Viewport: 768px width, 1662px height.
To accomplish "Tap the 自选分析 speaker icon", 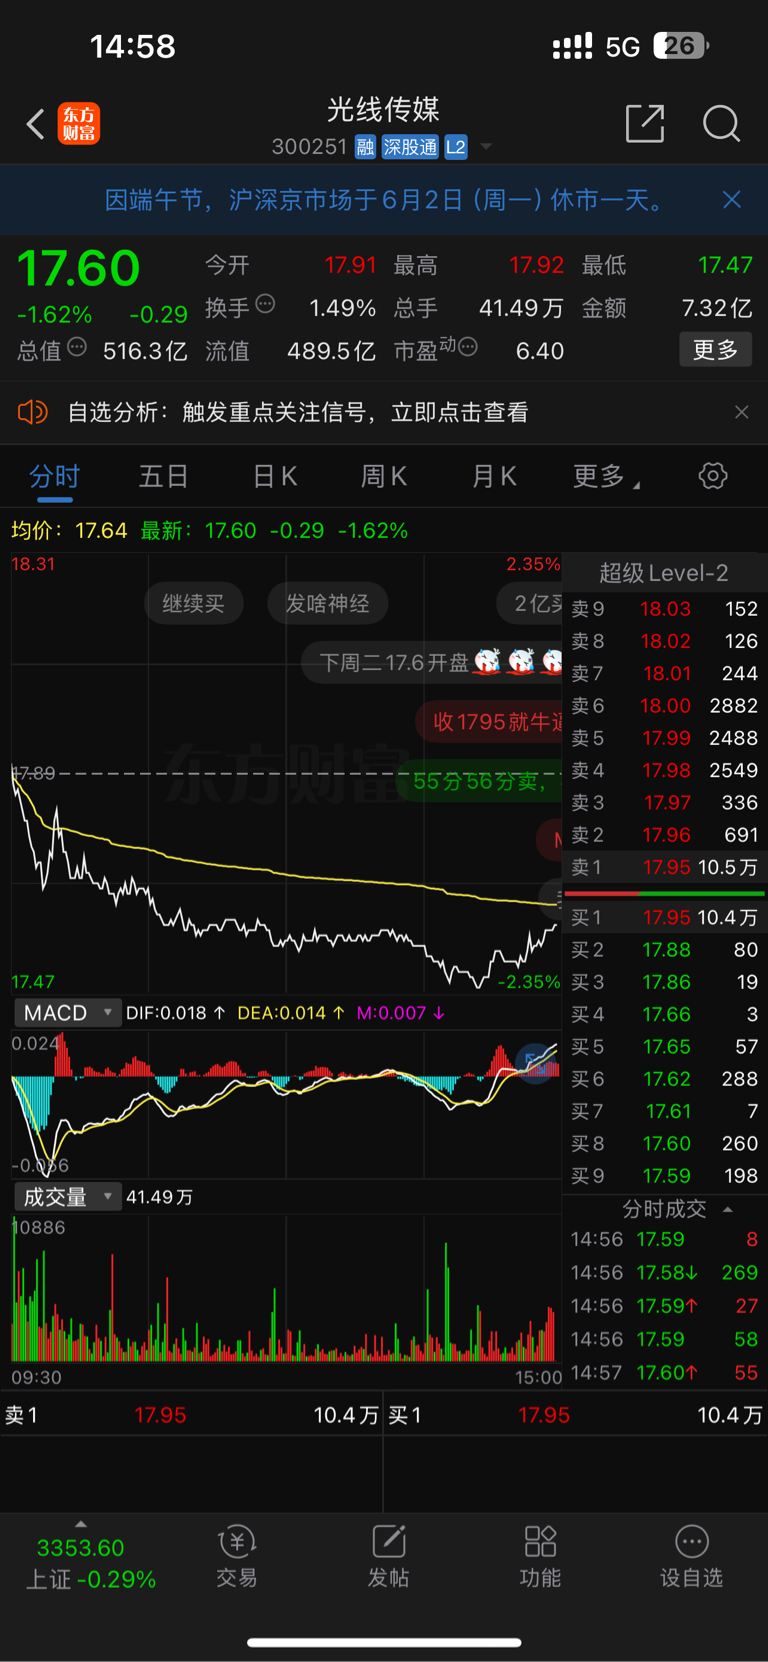I will pyautogui.click(x=33, y=412).
